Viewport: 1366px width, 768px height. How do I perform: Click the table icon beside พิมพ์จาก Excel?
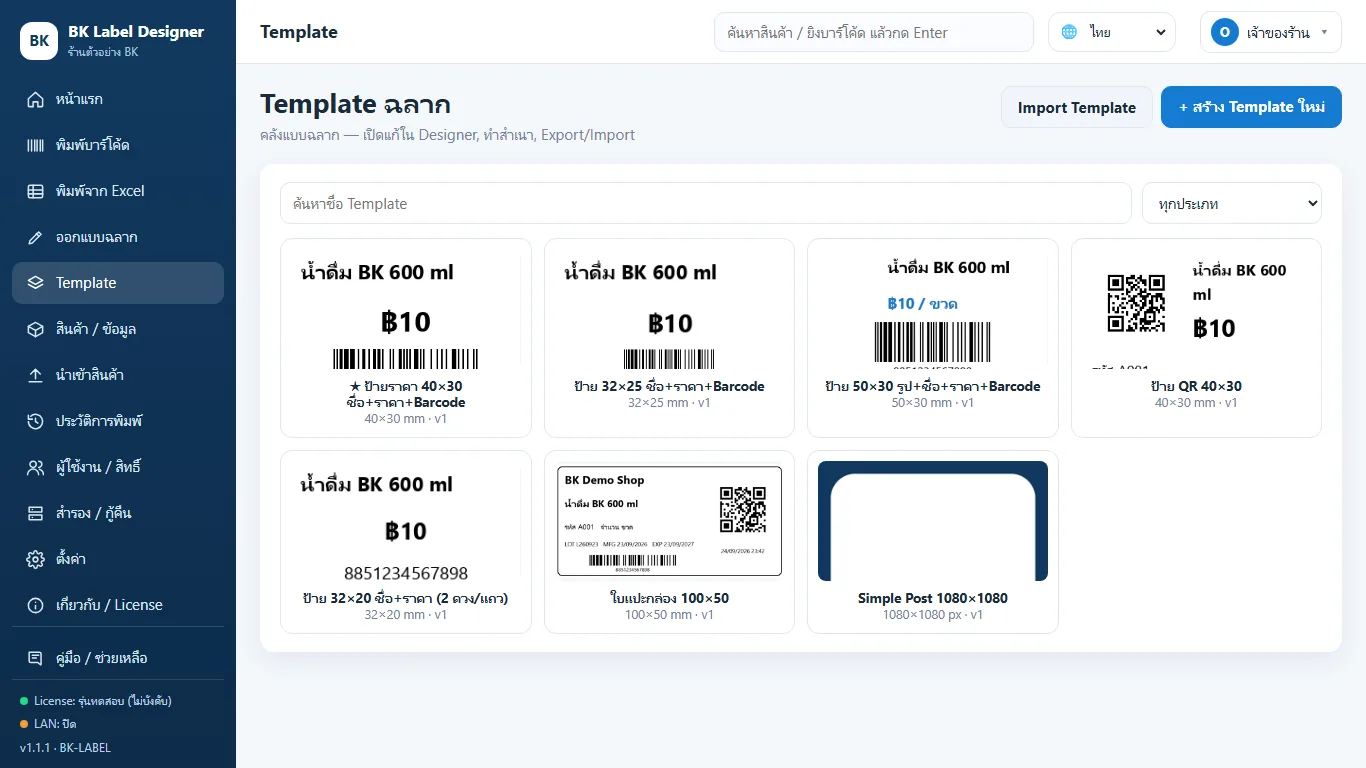[36, 191]
